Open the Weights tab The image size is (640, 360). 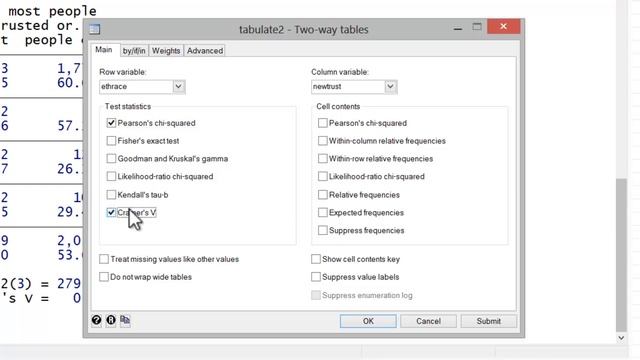point(166,51)
